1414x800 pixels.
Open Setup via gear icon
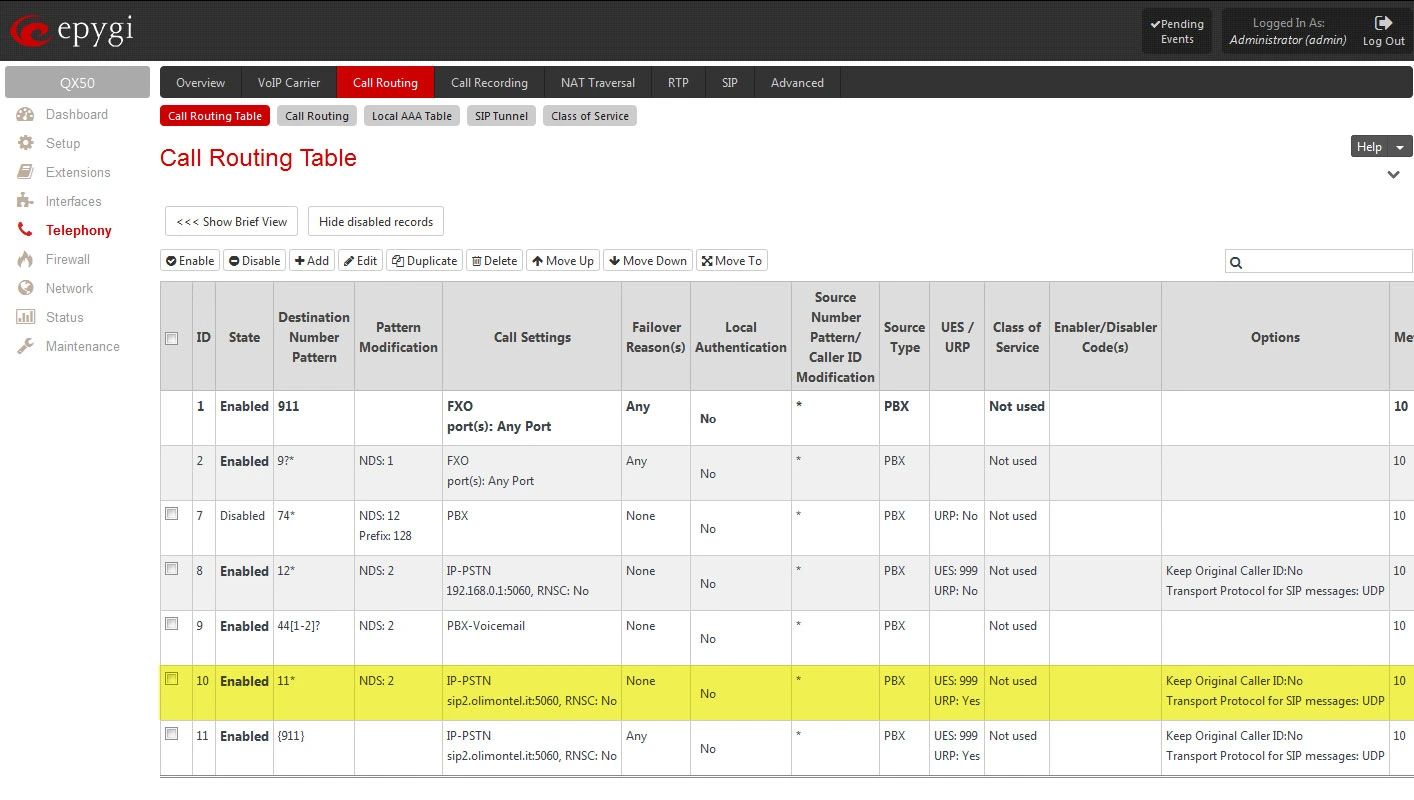point(26,143)
